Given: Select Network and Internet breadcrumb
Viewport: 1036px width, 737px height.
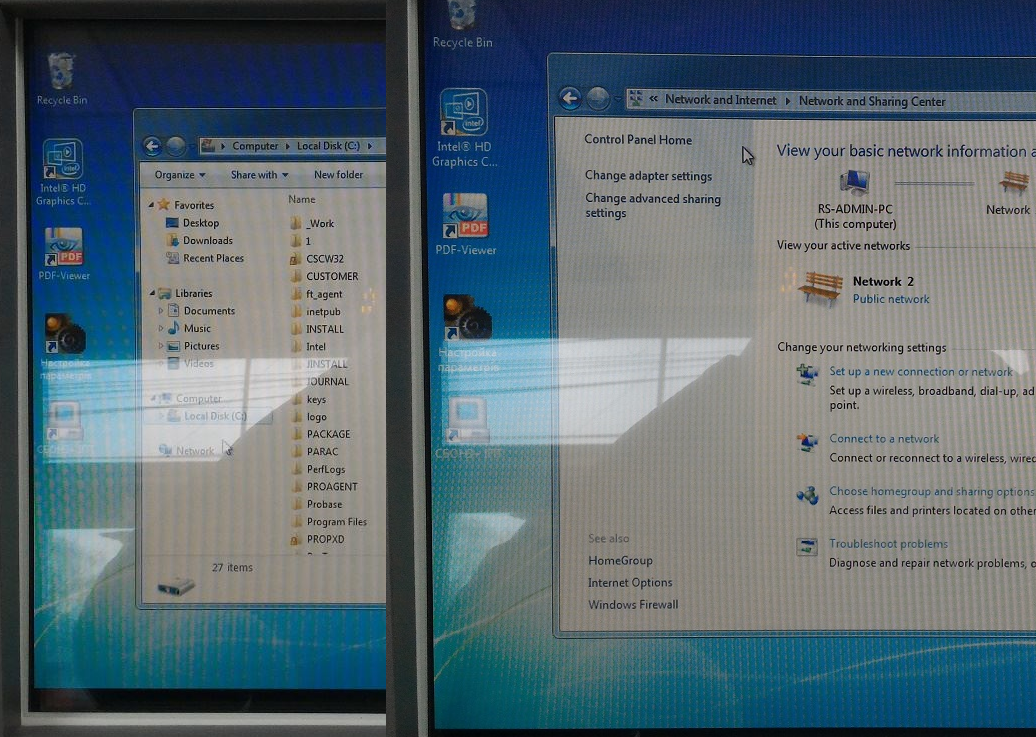Looking at the screenshot, I should pos(720,100).
